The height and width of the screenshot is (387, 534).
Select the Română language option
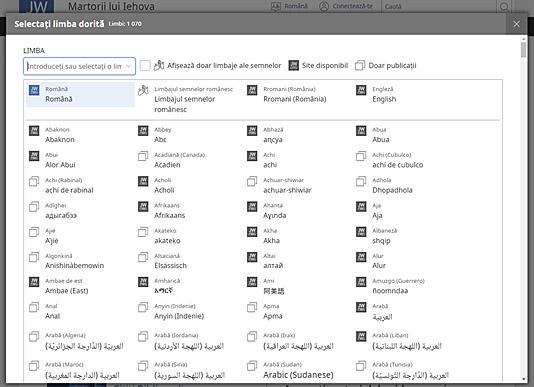coord(80,94)
